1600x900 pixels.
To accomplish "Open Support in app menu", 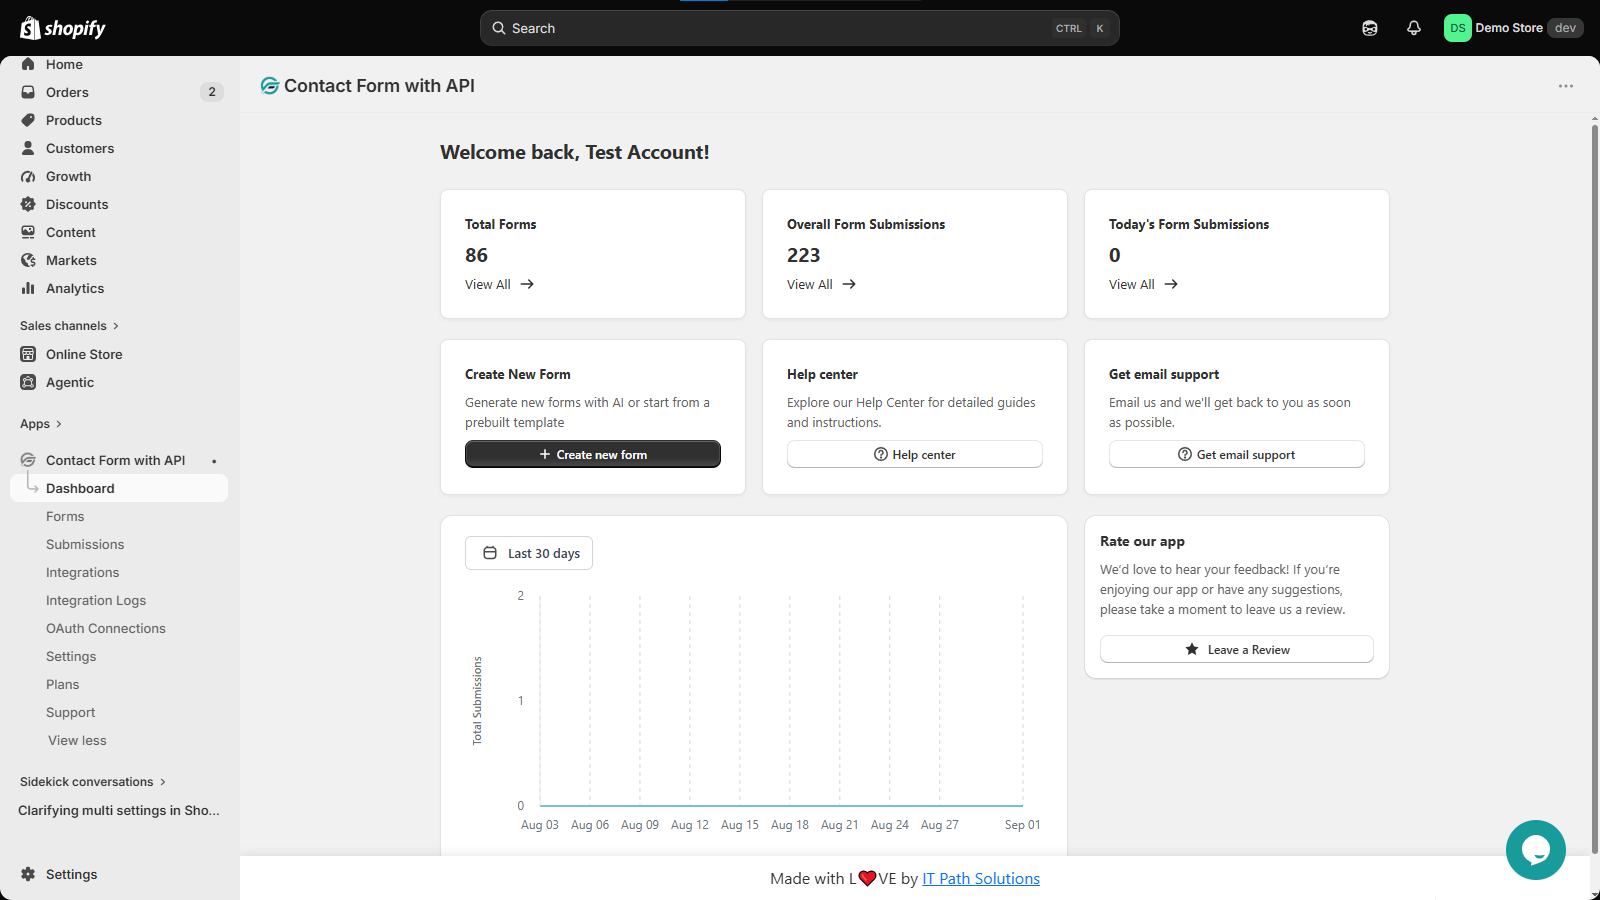I will pyautogui.click(x=70, y=713).
